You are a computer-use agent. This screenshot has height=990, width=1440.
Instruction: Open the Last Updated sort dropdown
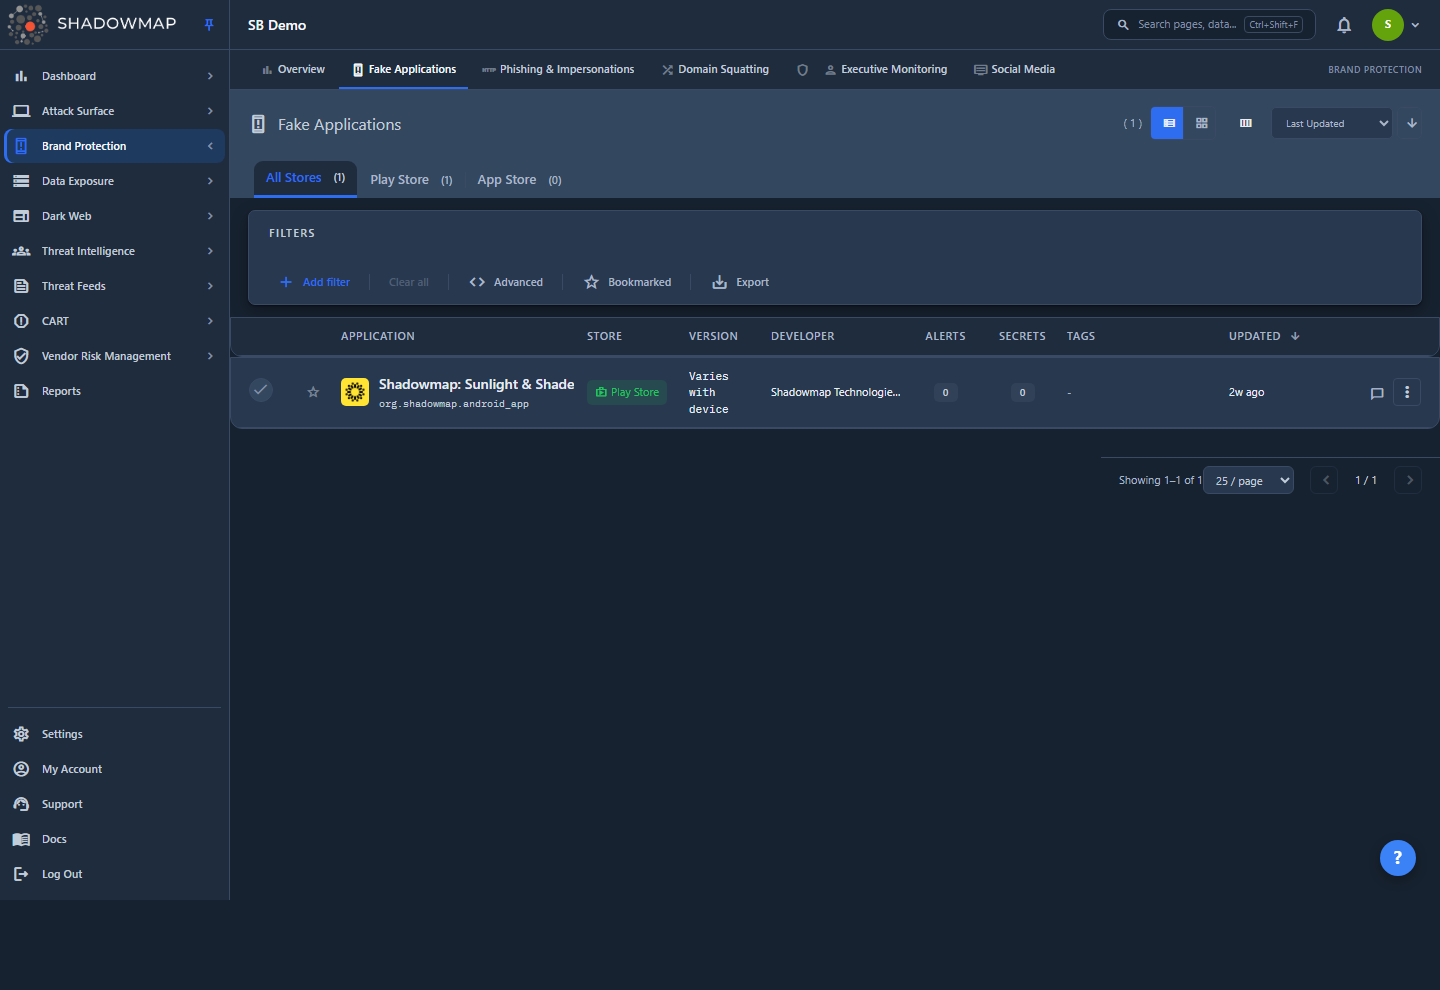click(1332, 123)
